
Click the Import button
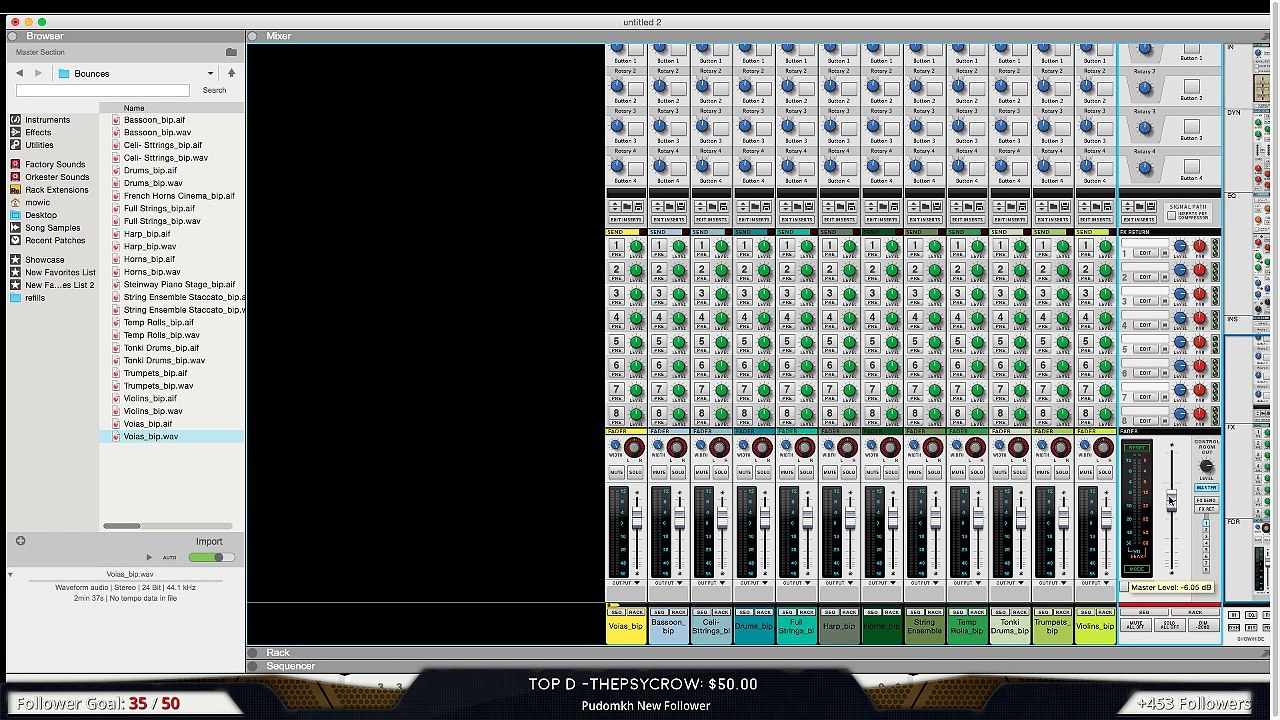[209, 541]
